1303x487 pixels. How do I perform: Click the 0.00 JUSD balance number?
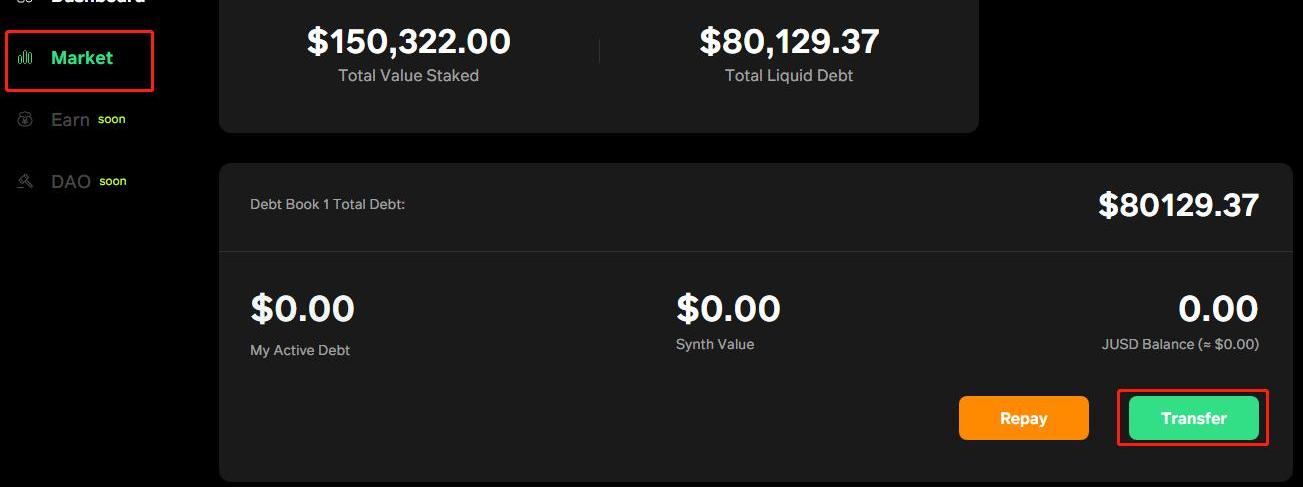point(1218,308)
